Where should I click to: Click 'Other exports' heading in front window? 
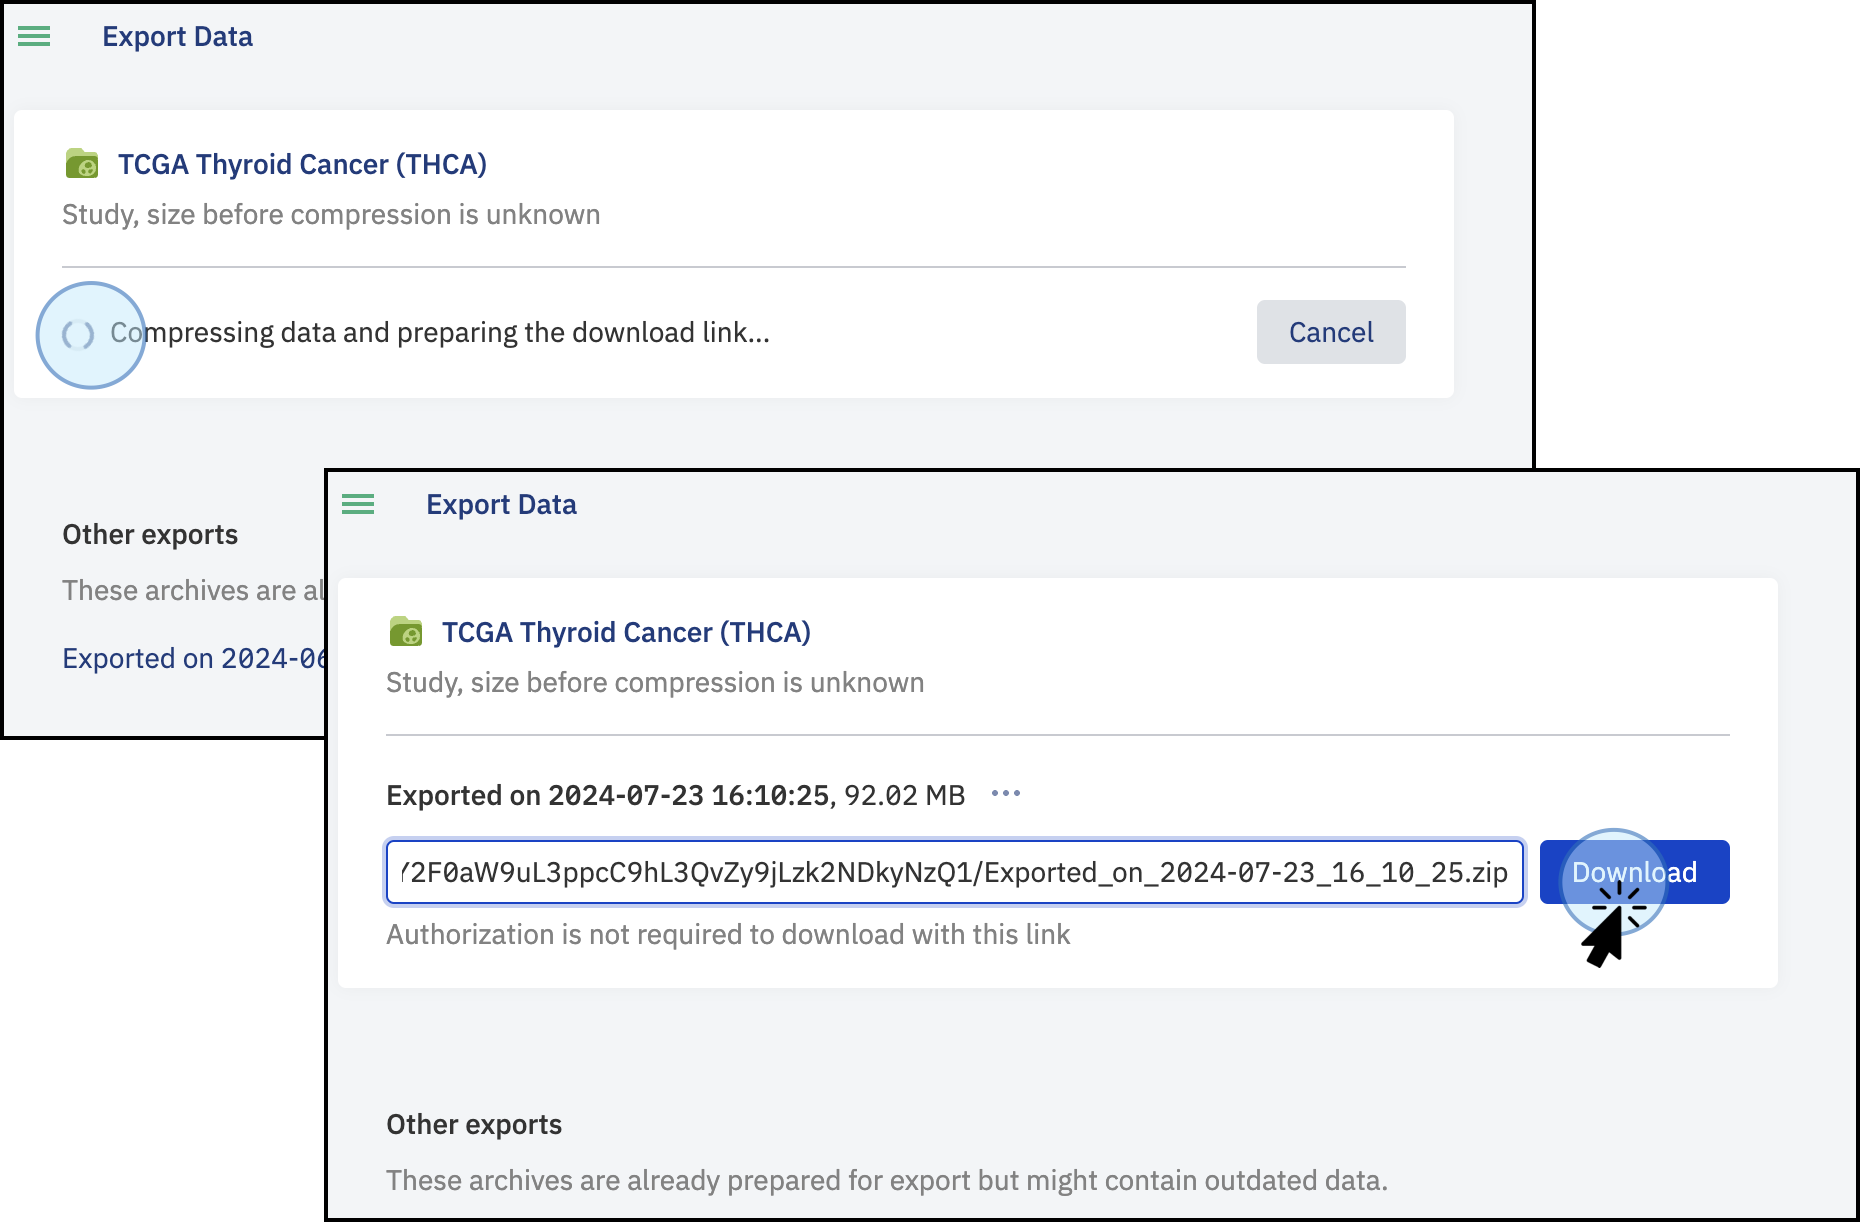click(x=474, y=1125)
